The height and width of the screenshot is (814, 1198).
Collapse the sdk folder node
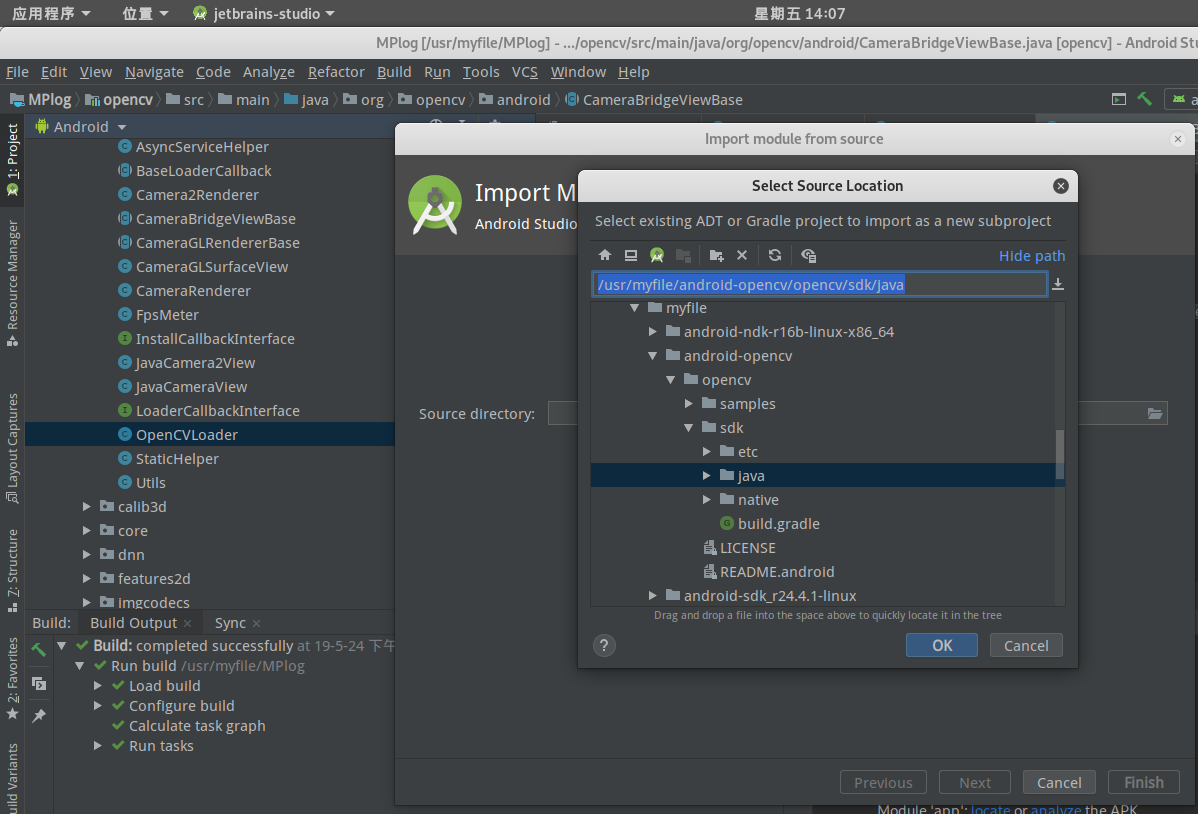[x=688, y=427]
